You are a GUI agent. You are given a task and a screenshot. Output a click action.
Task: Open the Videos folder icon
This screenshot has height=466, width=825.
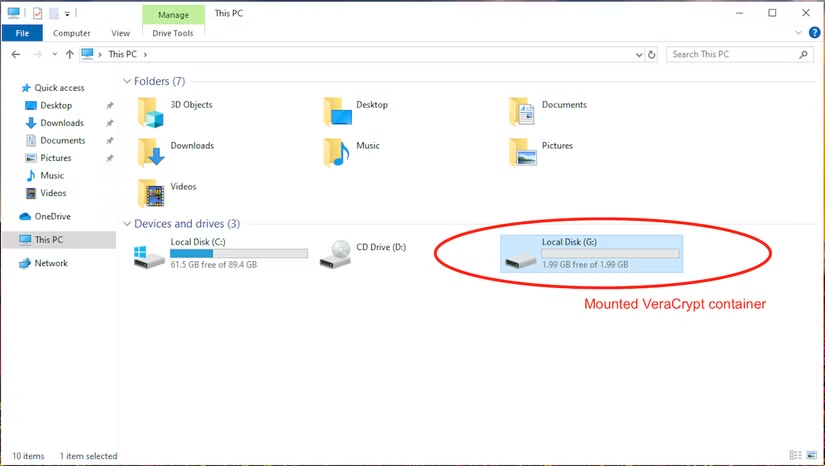pos(151,193)
